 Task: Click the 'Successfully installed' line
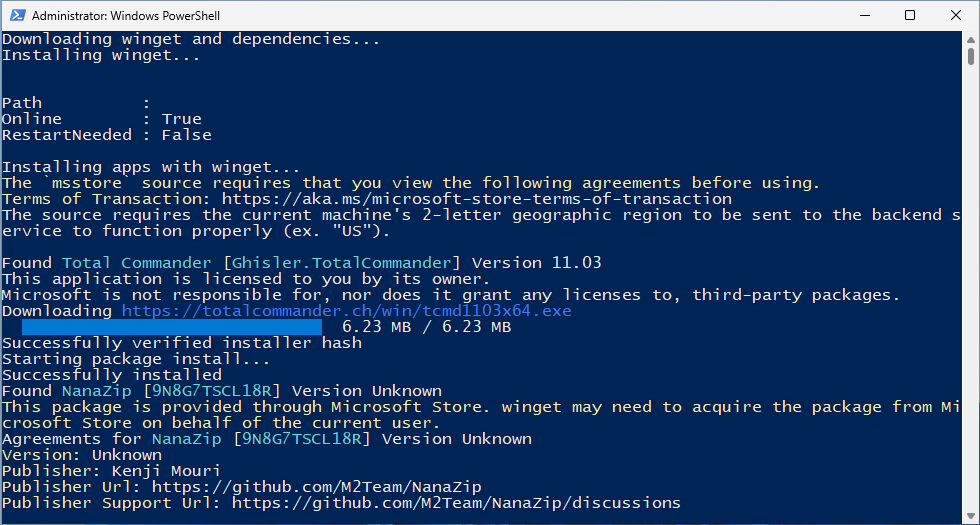[x=112, y=375]
